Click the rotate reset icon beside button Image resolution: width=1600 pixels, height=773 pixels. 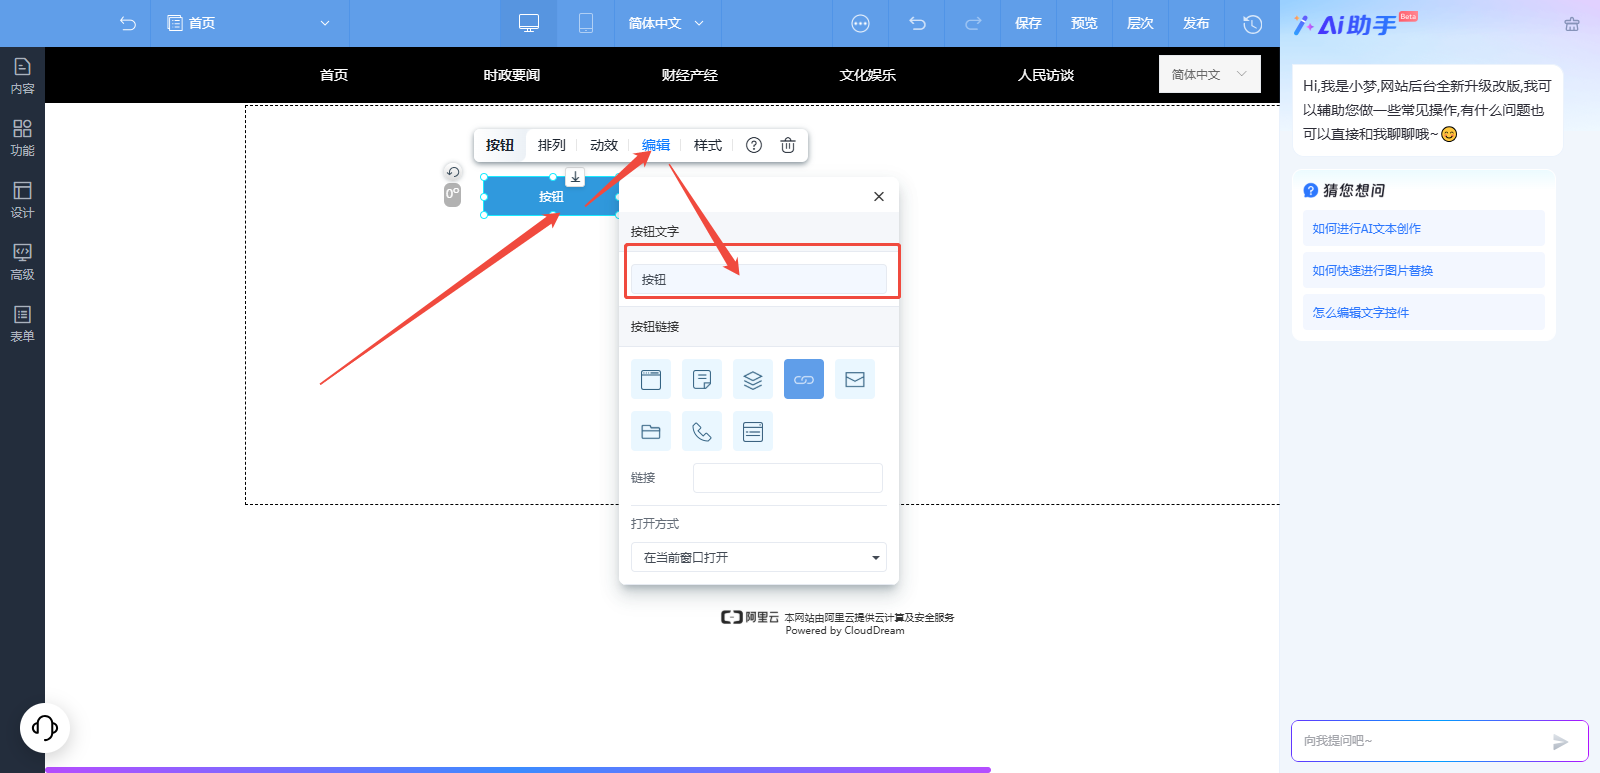click(453, 172)
